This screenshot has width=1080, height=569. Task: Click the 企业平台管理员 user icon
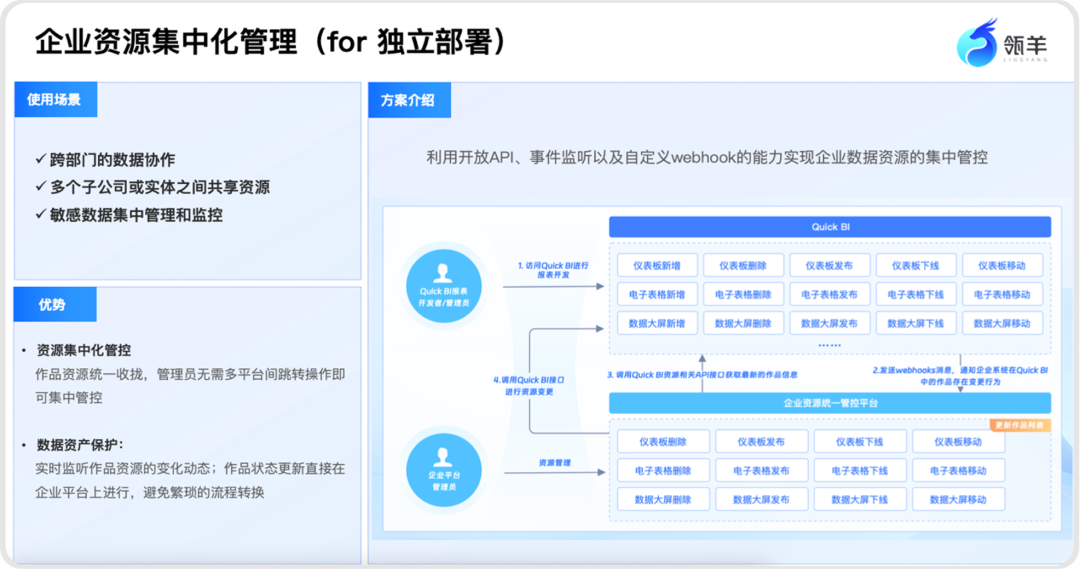pyautogui.click(x=444, y=470)
